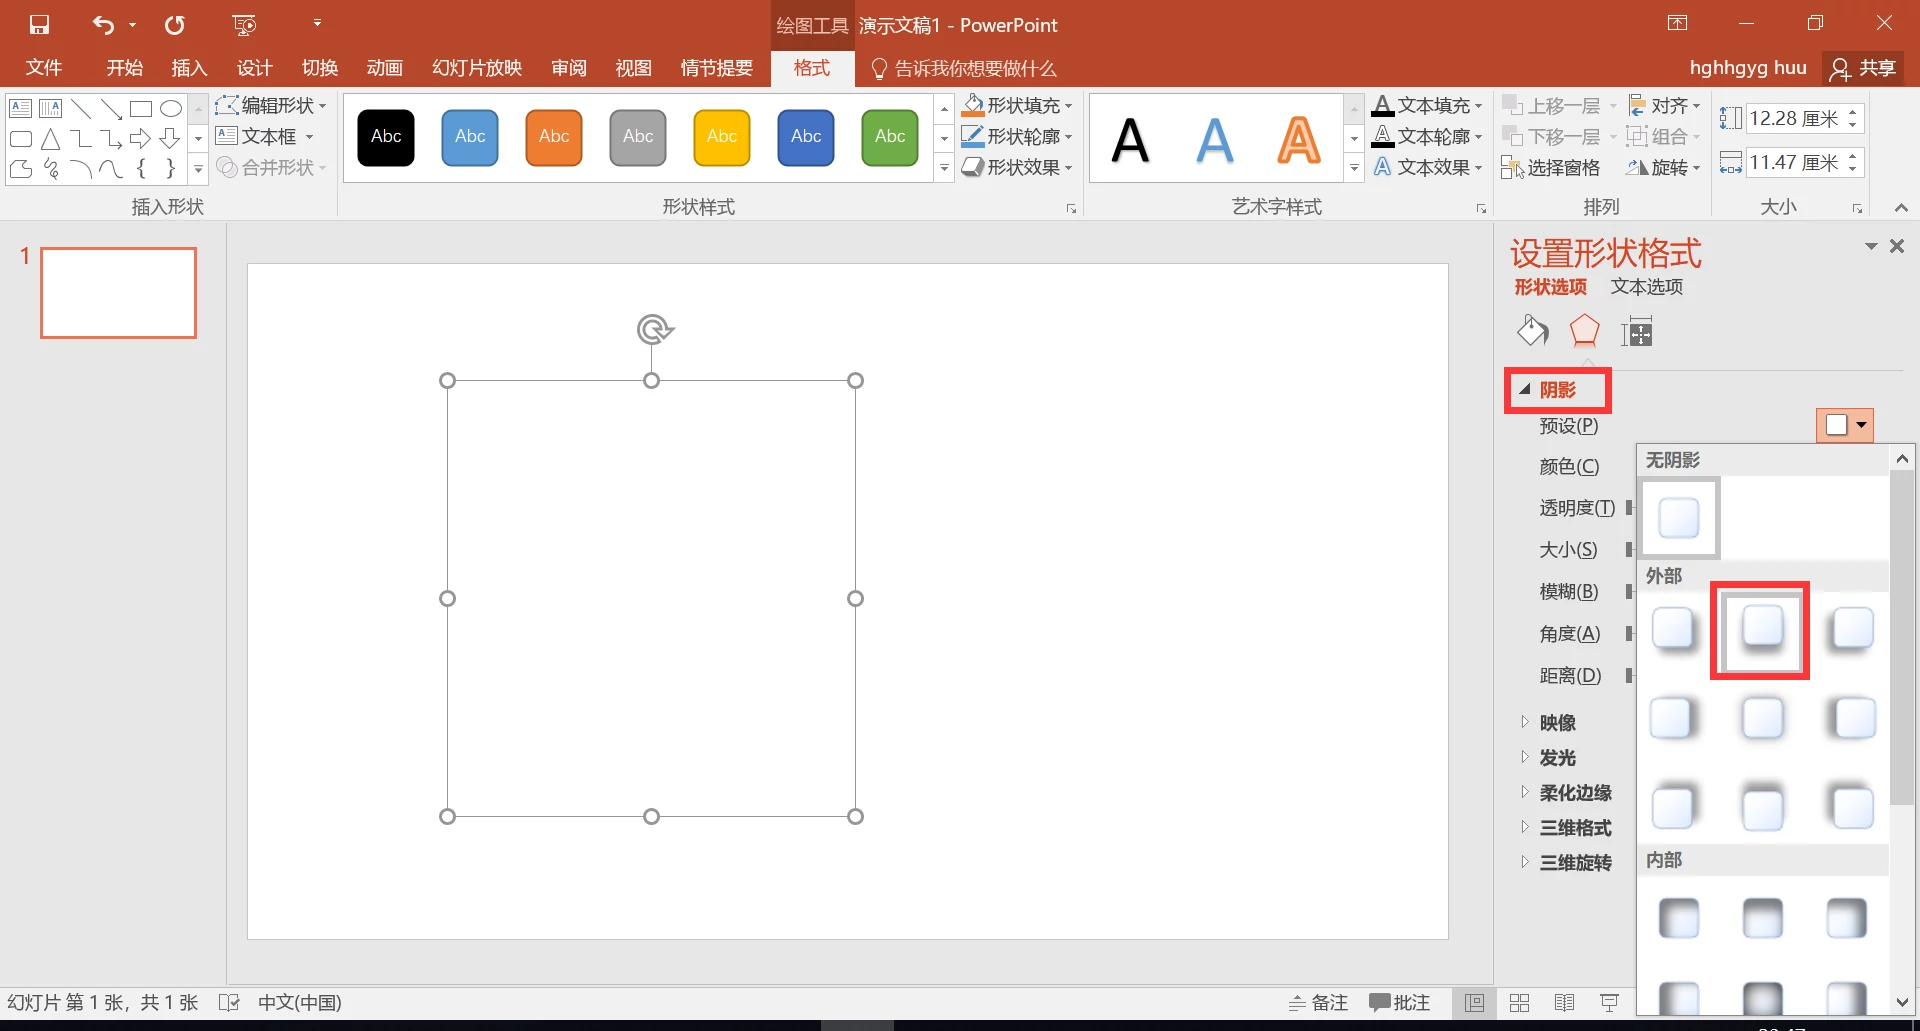1920x1031 pixels.
Task: Open Align (对齐) dropdown
Action: pyautogui.click(x=1664, y=105)
